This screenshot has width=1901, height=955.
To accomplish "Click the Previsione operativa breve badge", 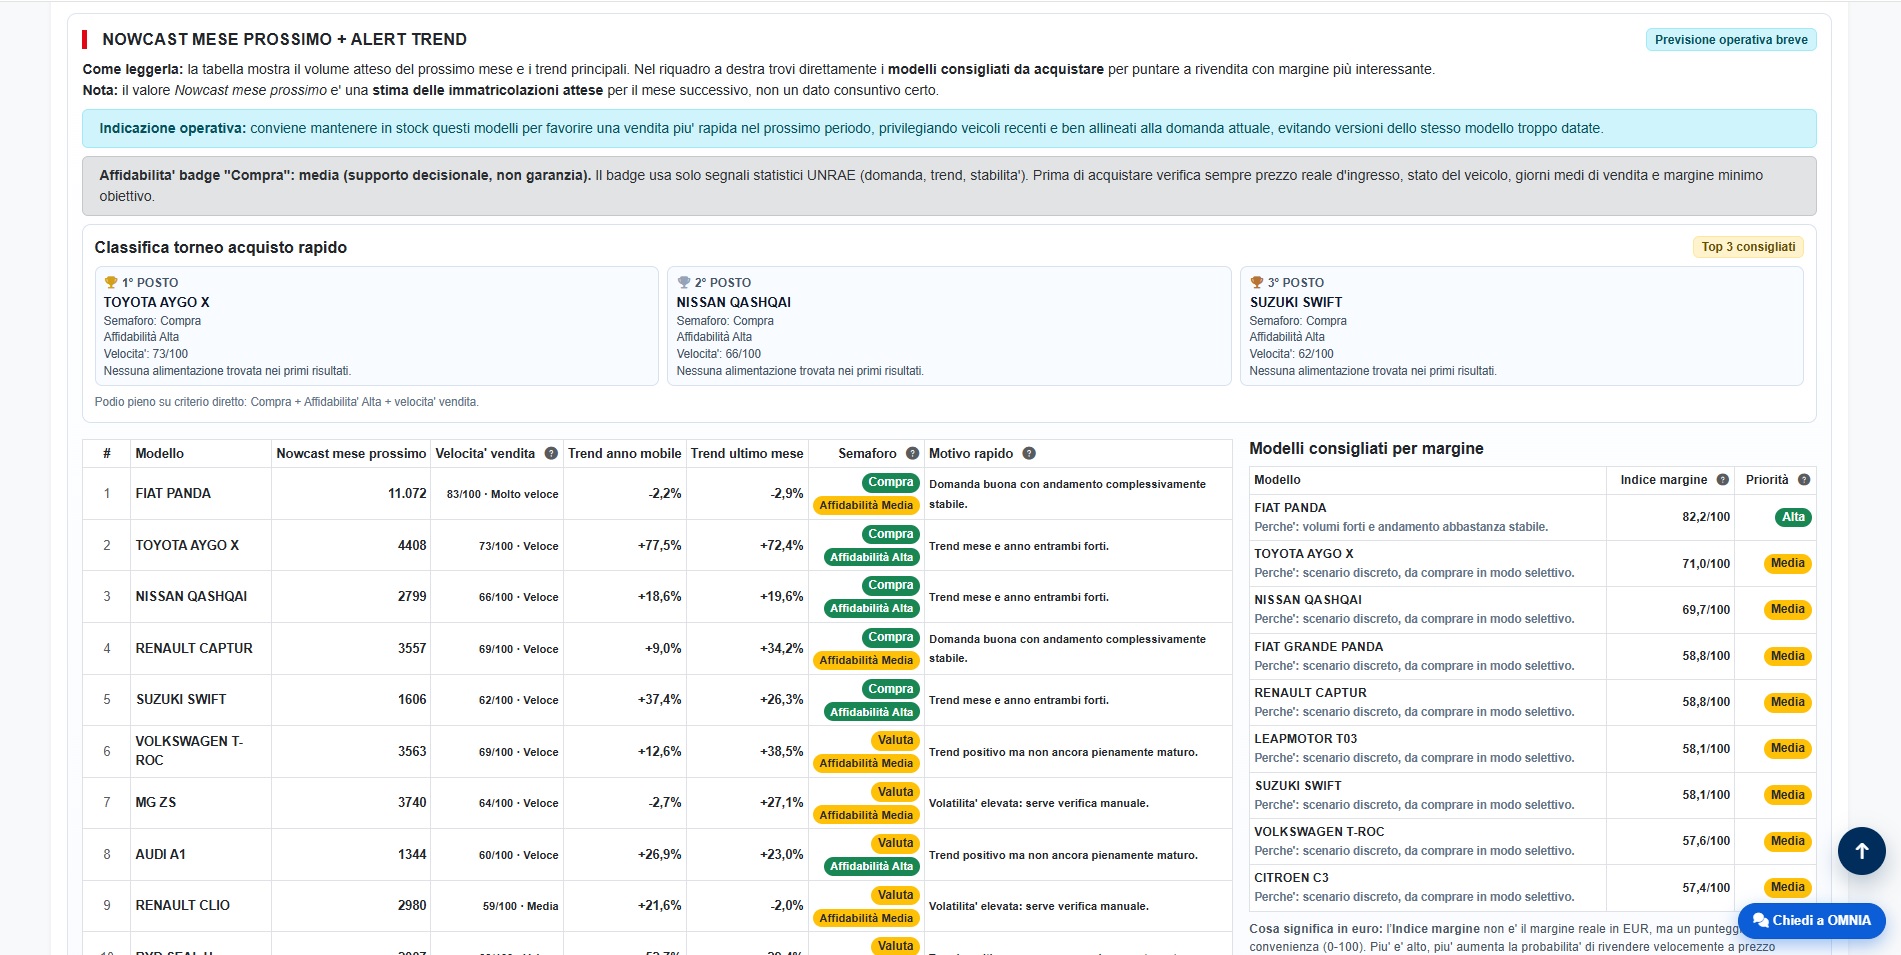I will (x=1731, y=40).
